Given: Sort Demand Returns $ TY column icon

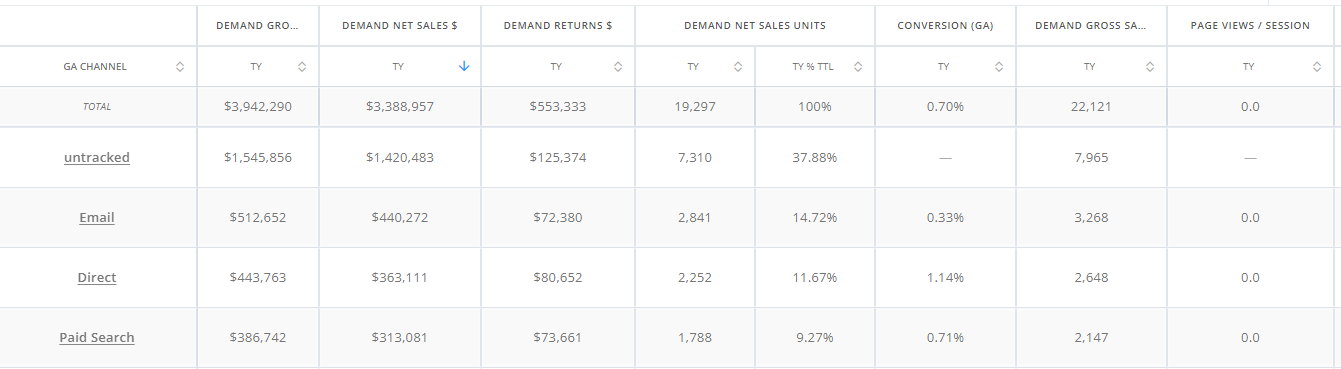Looking at the screenshot, I should [x=618, y=67].
